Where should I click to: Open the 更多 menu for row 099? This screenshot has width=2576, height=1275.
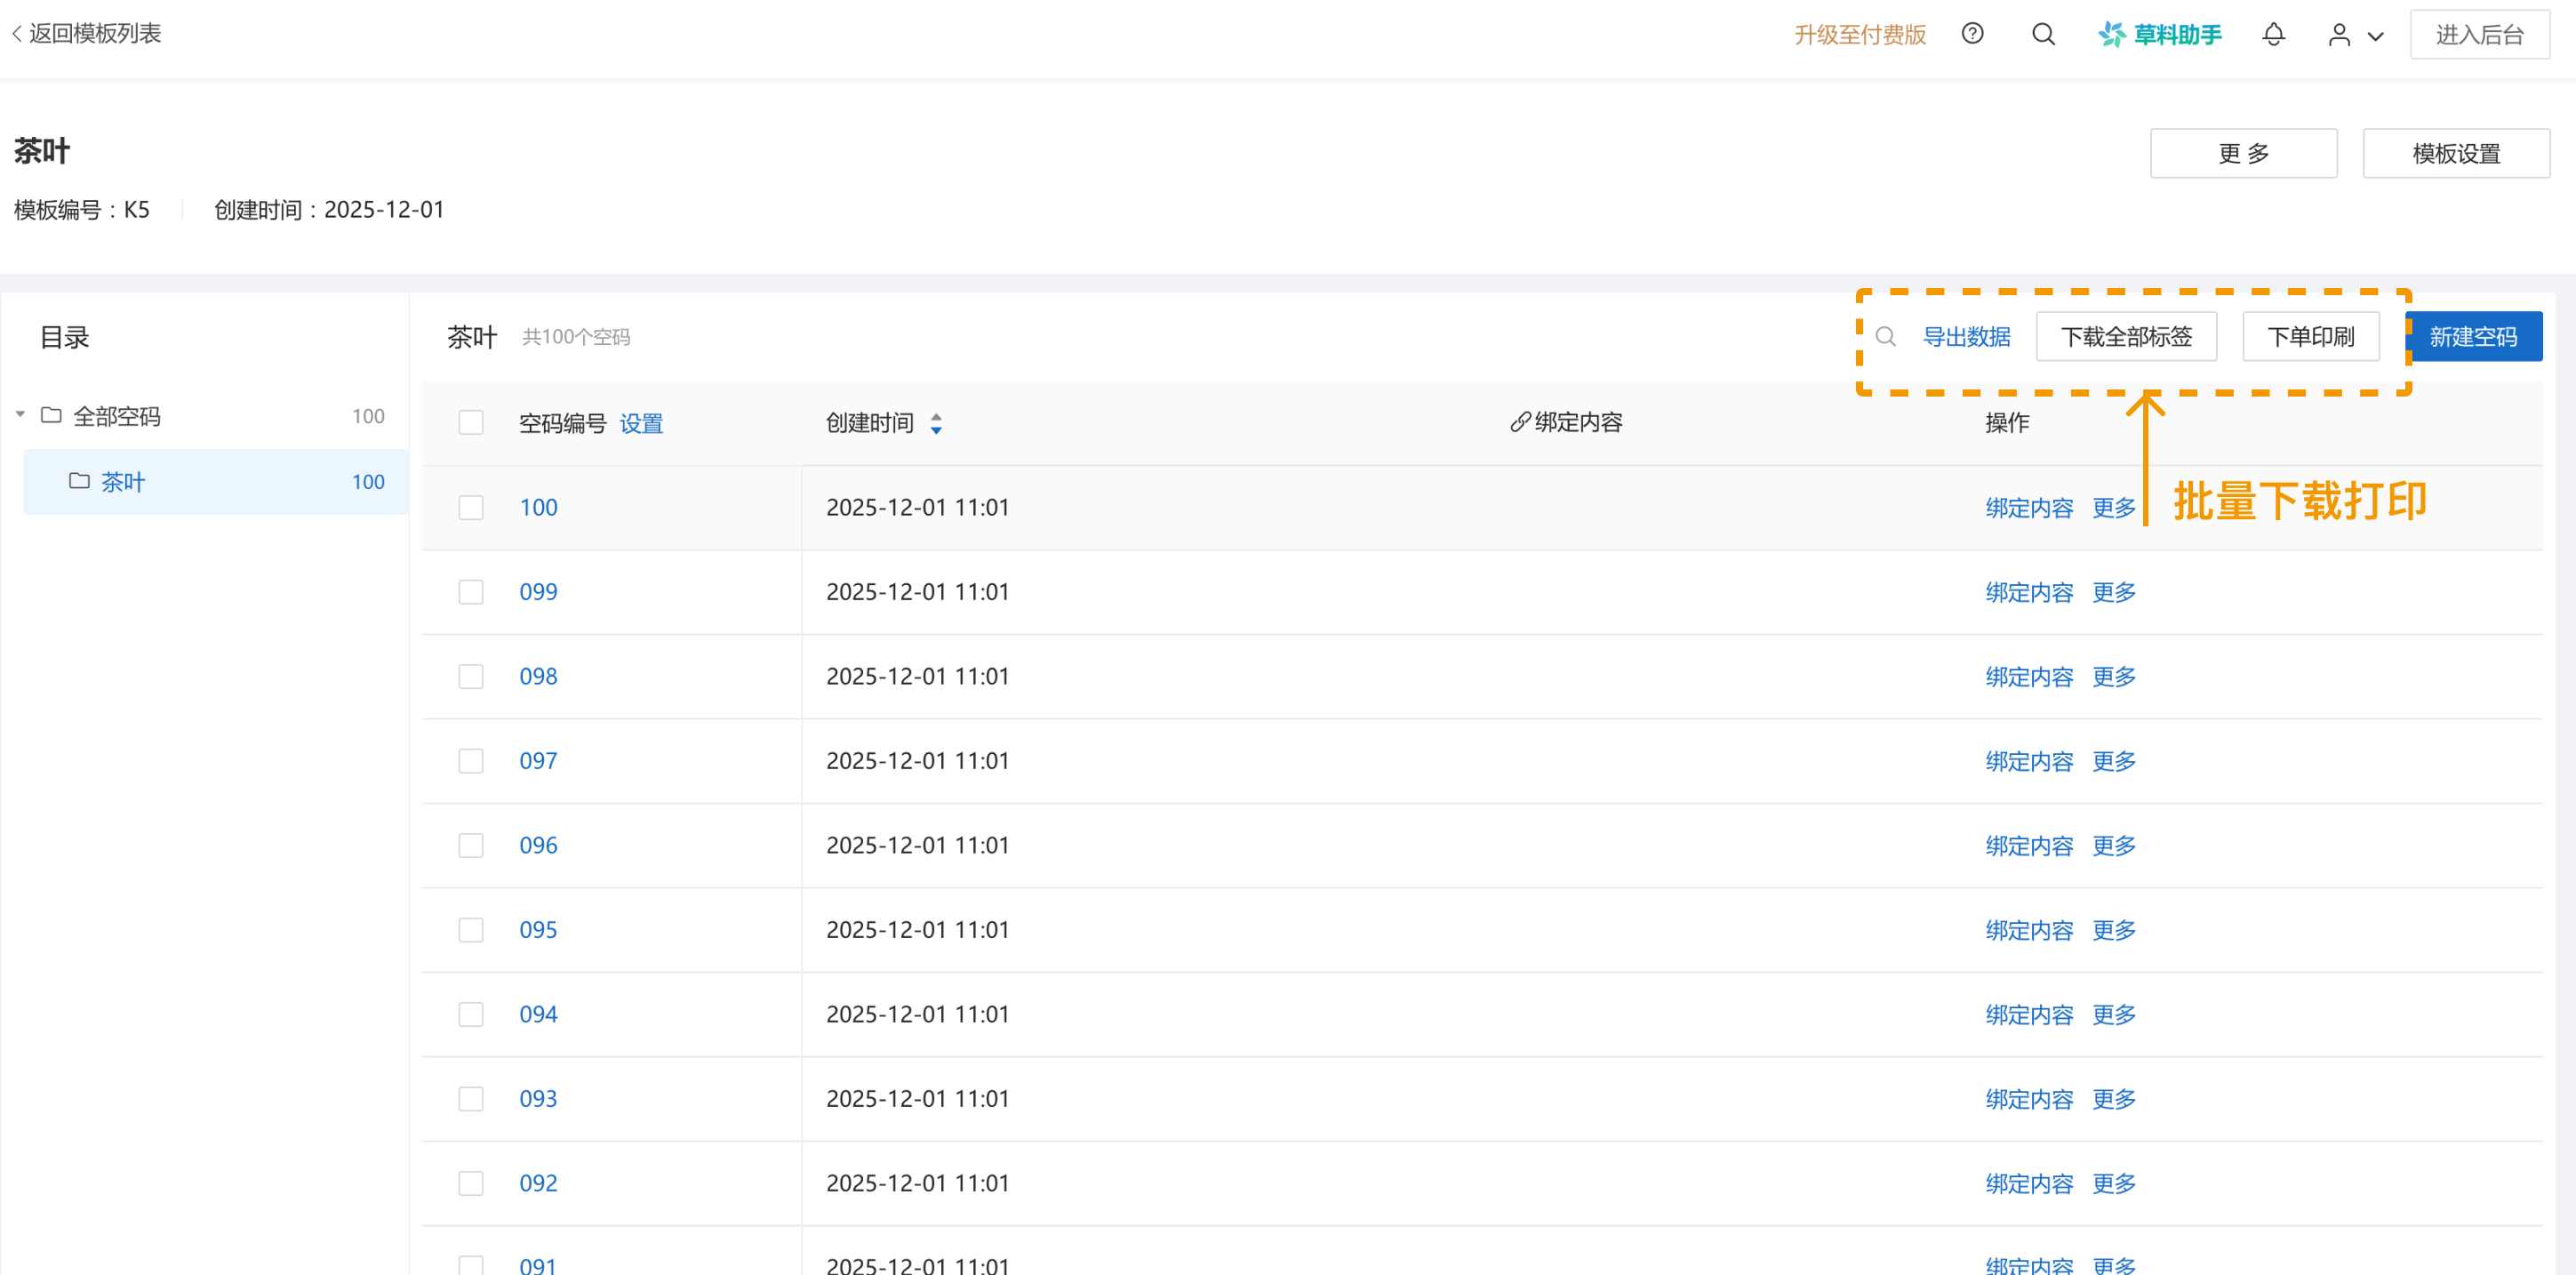pyautogui.click(x=2113, y=592)
